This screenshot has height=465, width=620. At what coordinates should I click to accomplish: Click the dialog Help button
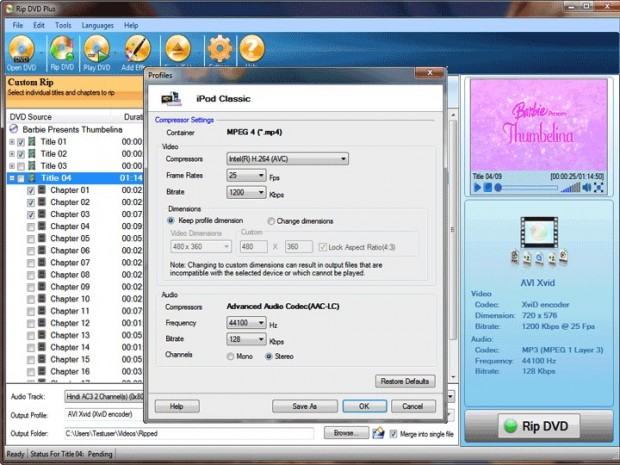177,406
